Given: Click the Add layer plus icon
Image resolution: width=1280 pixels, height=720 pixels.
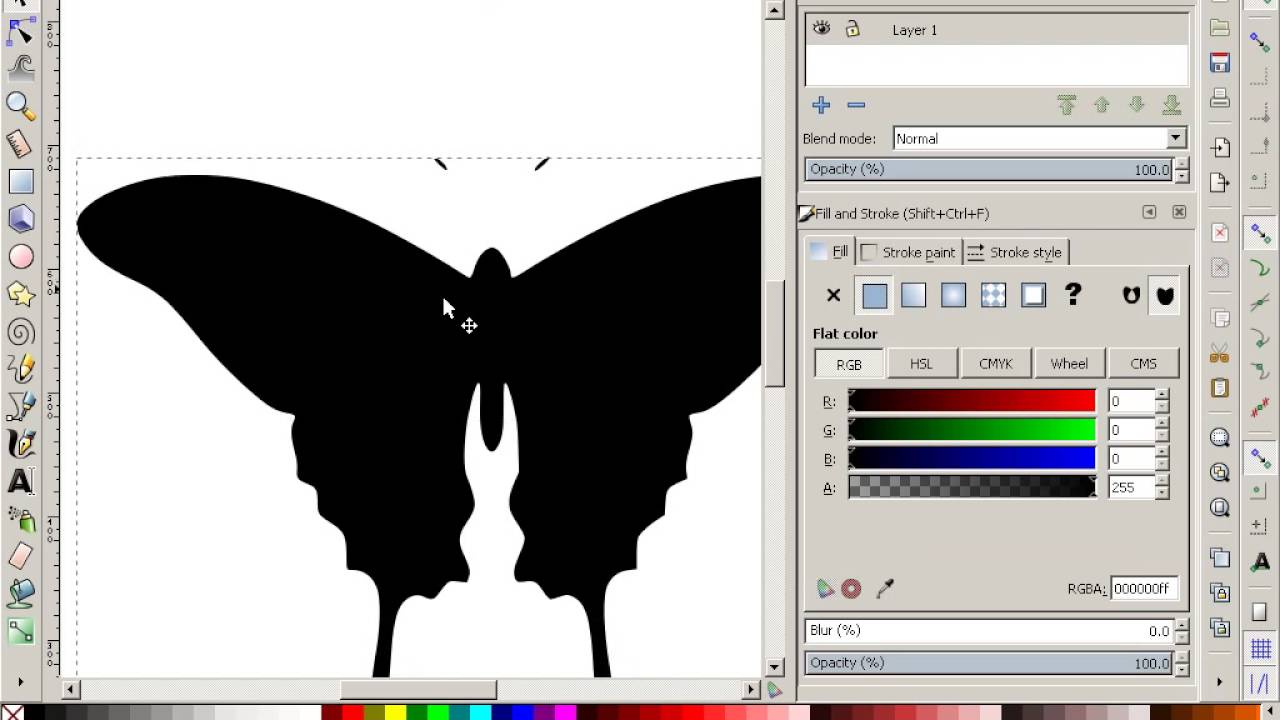Looking at the screenshot, I should [x=821, y=105].
